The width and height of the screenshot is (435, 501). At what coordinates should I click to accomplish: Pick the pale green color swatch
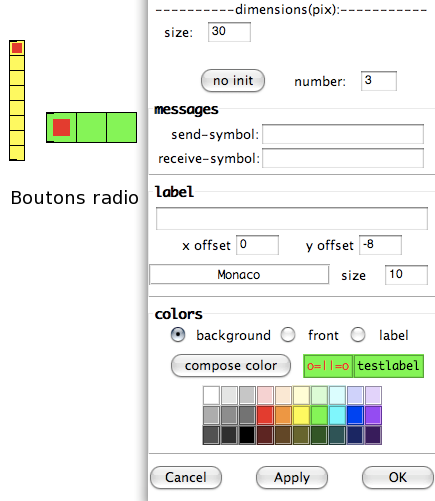tap(319, 395)
